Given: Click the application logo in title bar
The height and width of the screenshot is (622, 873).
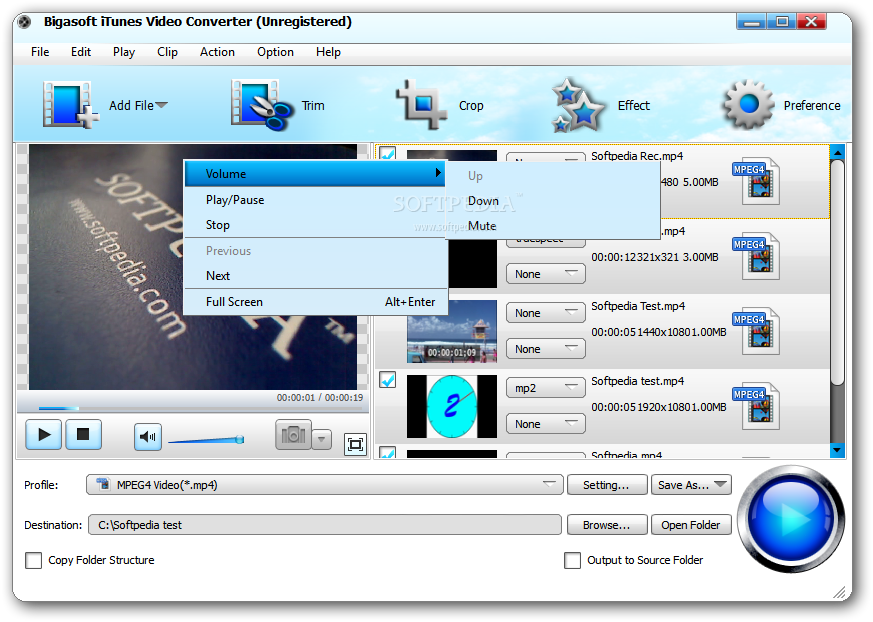Looking at the screenshot, I should [24, 22].
